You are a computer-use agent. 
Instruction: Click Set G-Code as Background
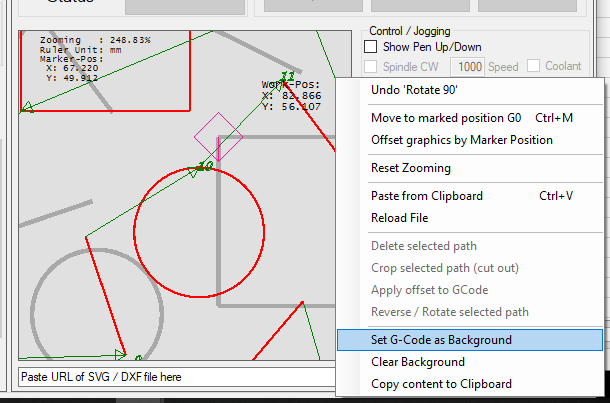(441, 340)
